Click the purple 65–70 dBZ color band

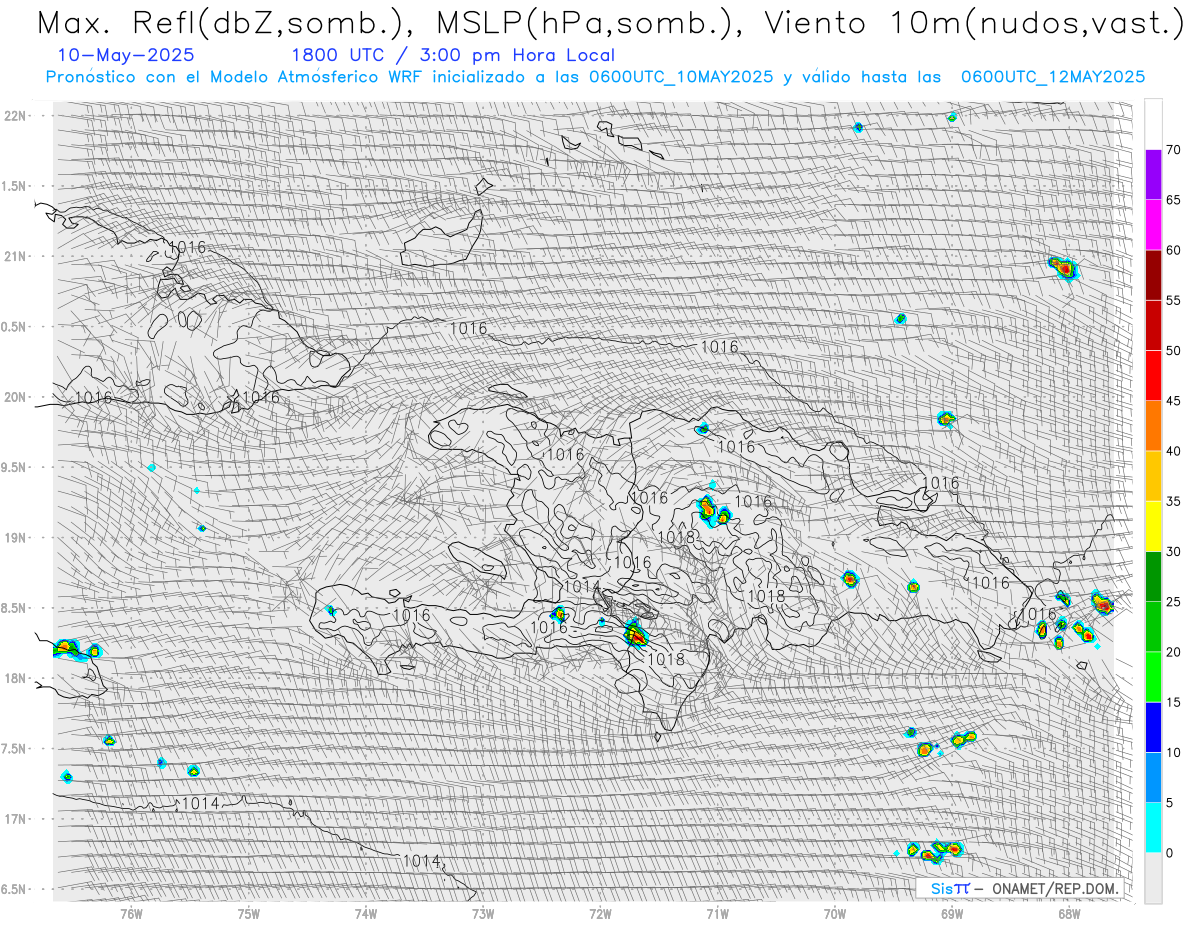tap(1153, 175)
